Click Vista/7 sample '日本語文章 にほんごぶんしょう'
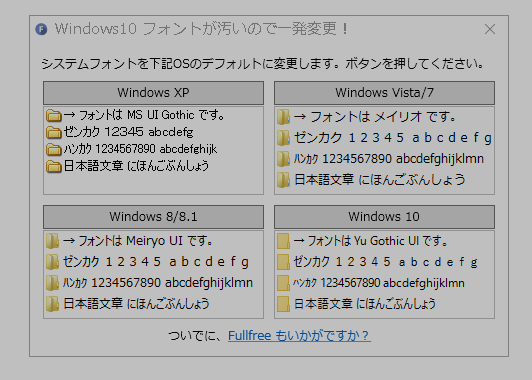 tap(380, 180)
